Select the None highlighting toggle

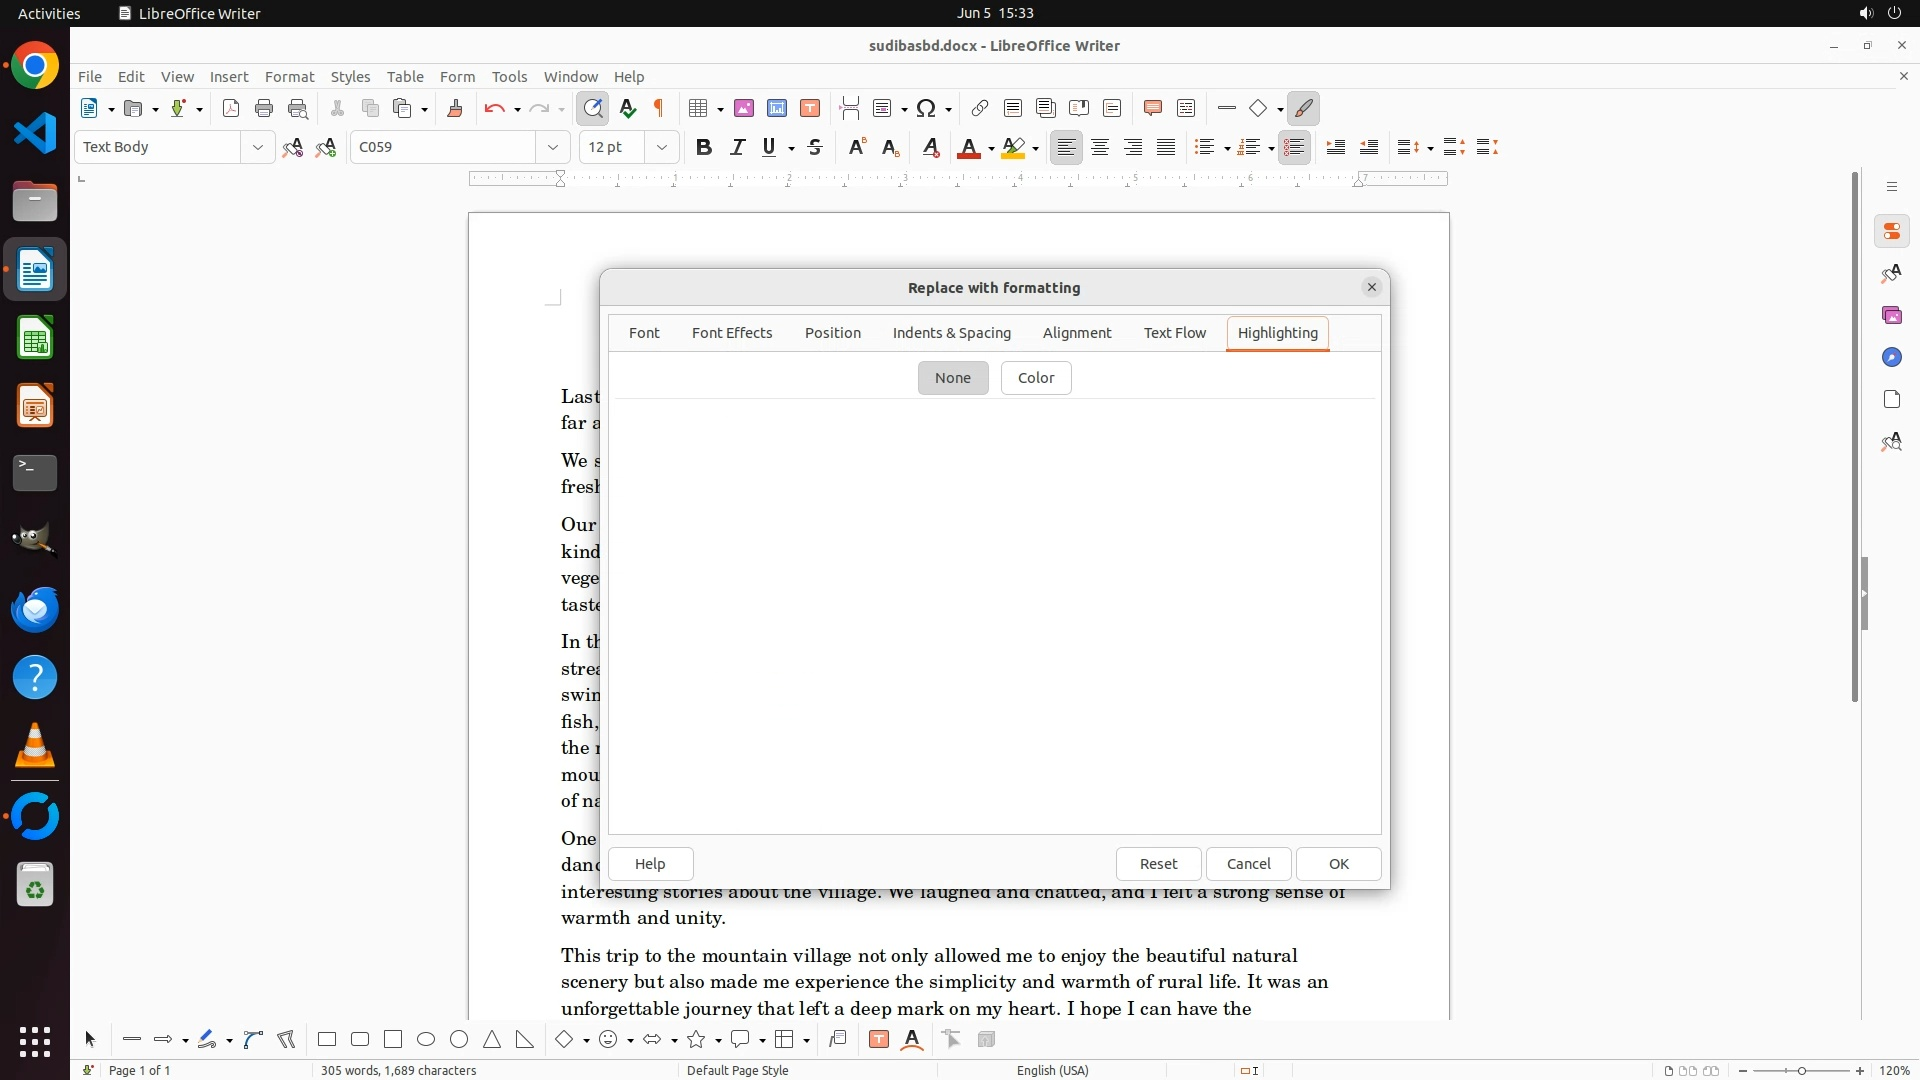point(952,378)
